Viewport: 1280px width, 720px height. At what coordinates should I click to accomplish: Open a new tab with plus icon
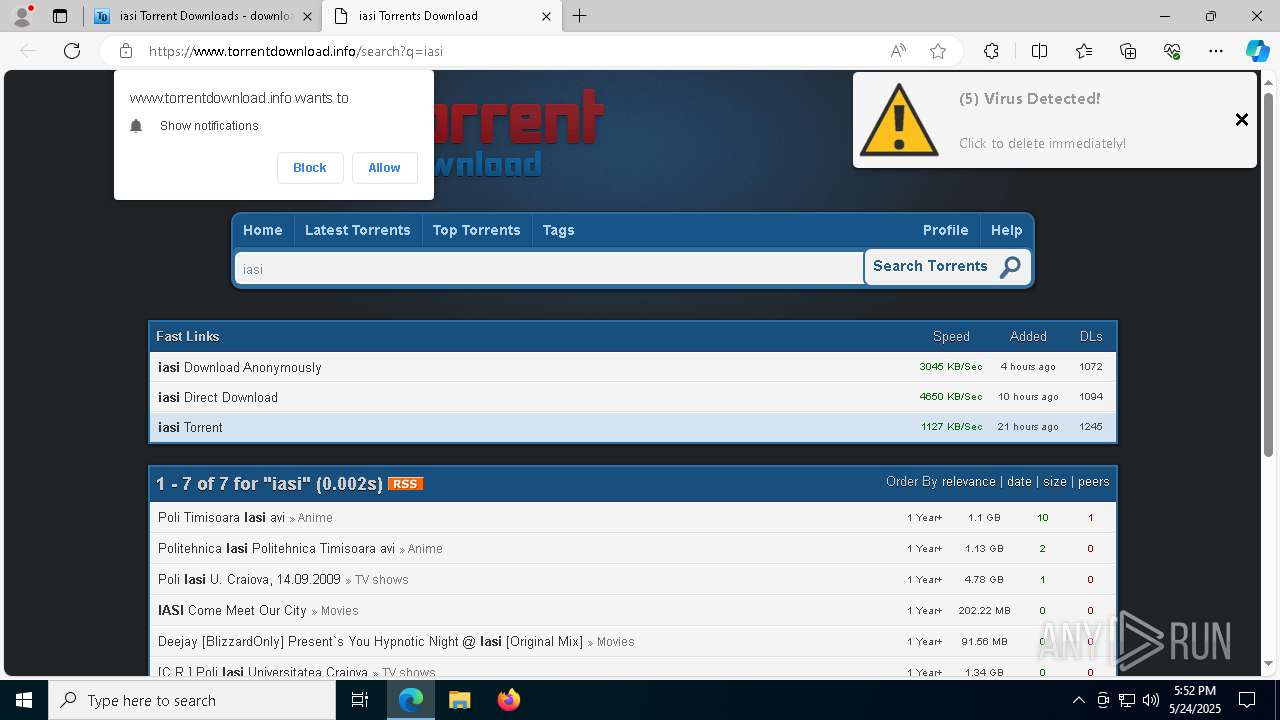[x=580, y=16]
